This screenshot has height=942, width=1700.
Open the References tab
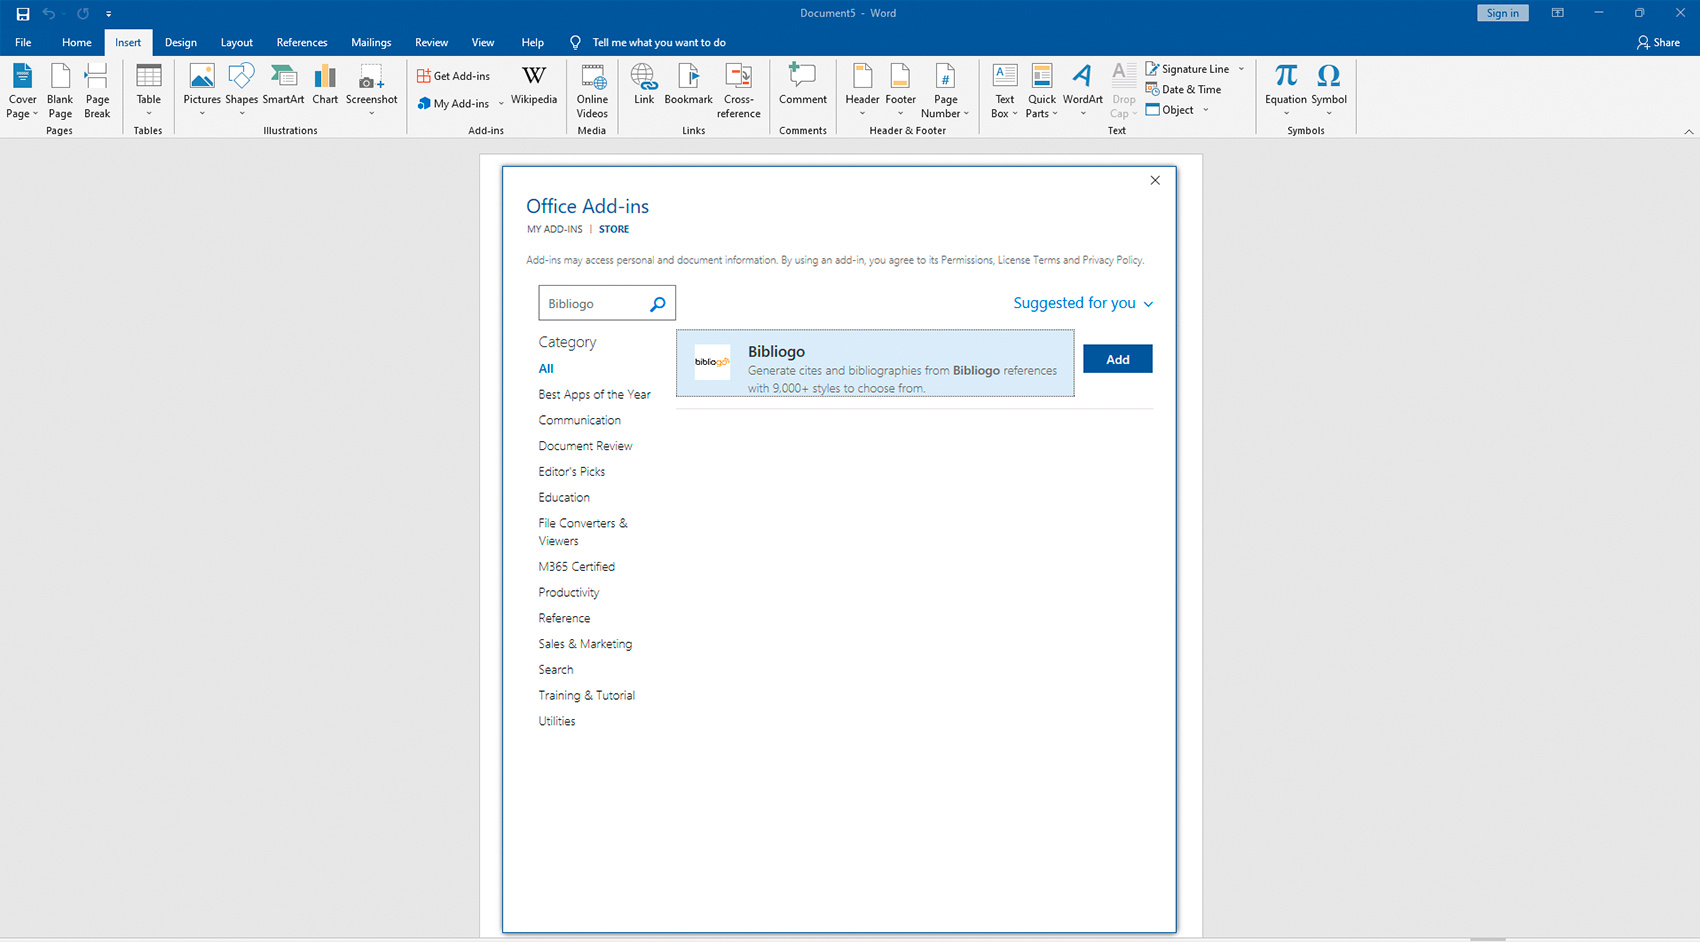pyautogui.click(x=301, y=42)
